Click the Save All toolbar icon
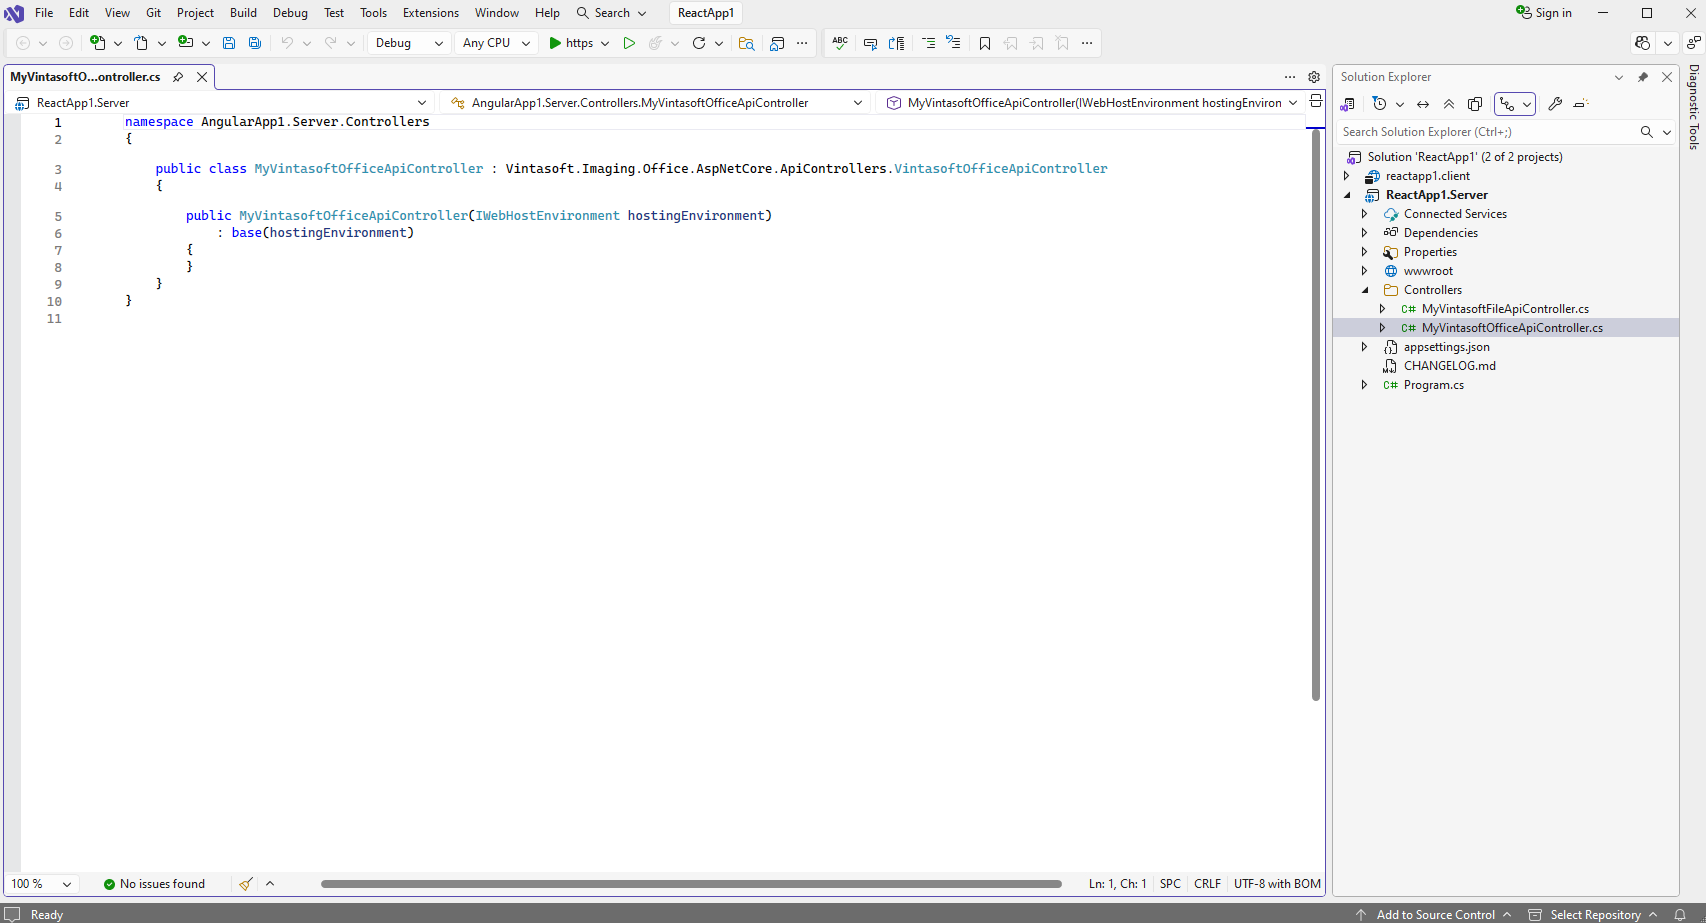Screen dimensions: 1706x923 [255, 43]
